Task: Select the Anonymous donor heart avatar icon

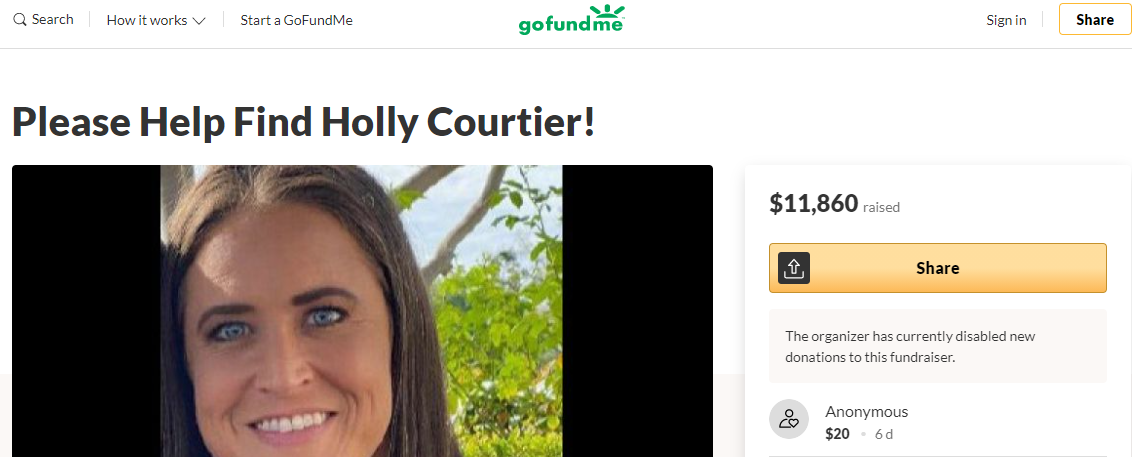Action: tap(788, 419)
